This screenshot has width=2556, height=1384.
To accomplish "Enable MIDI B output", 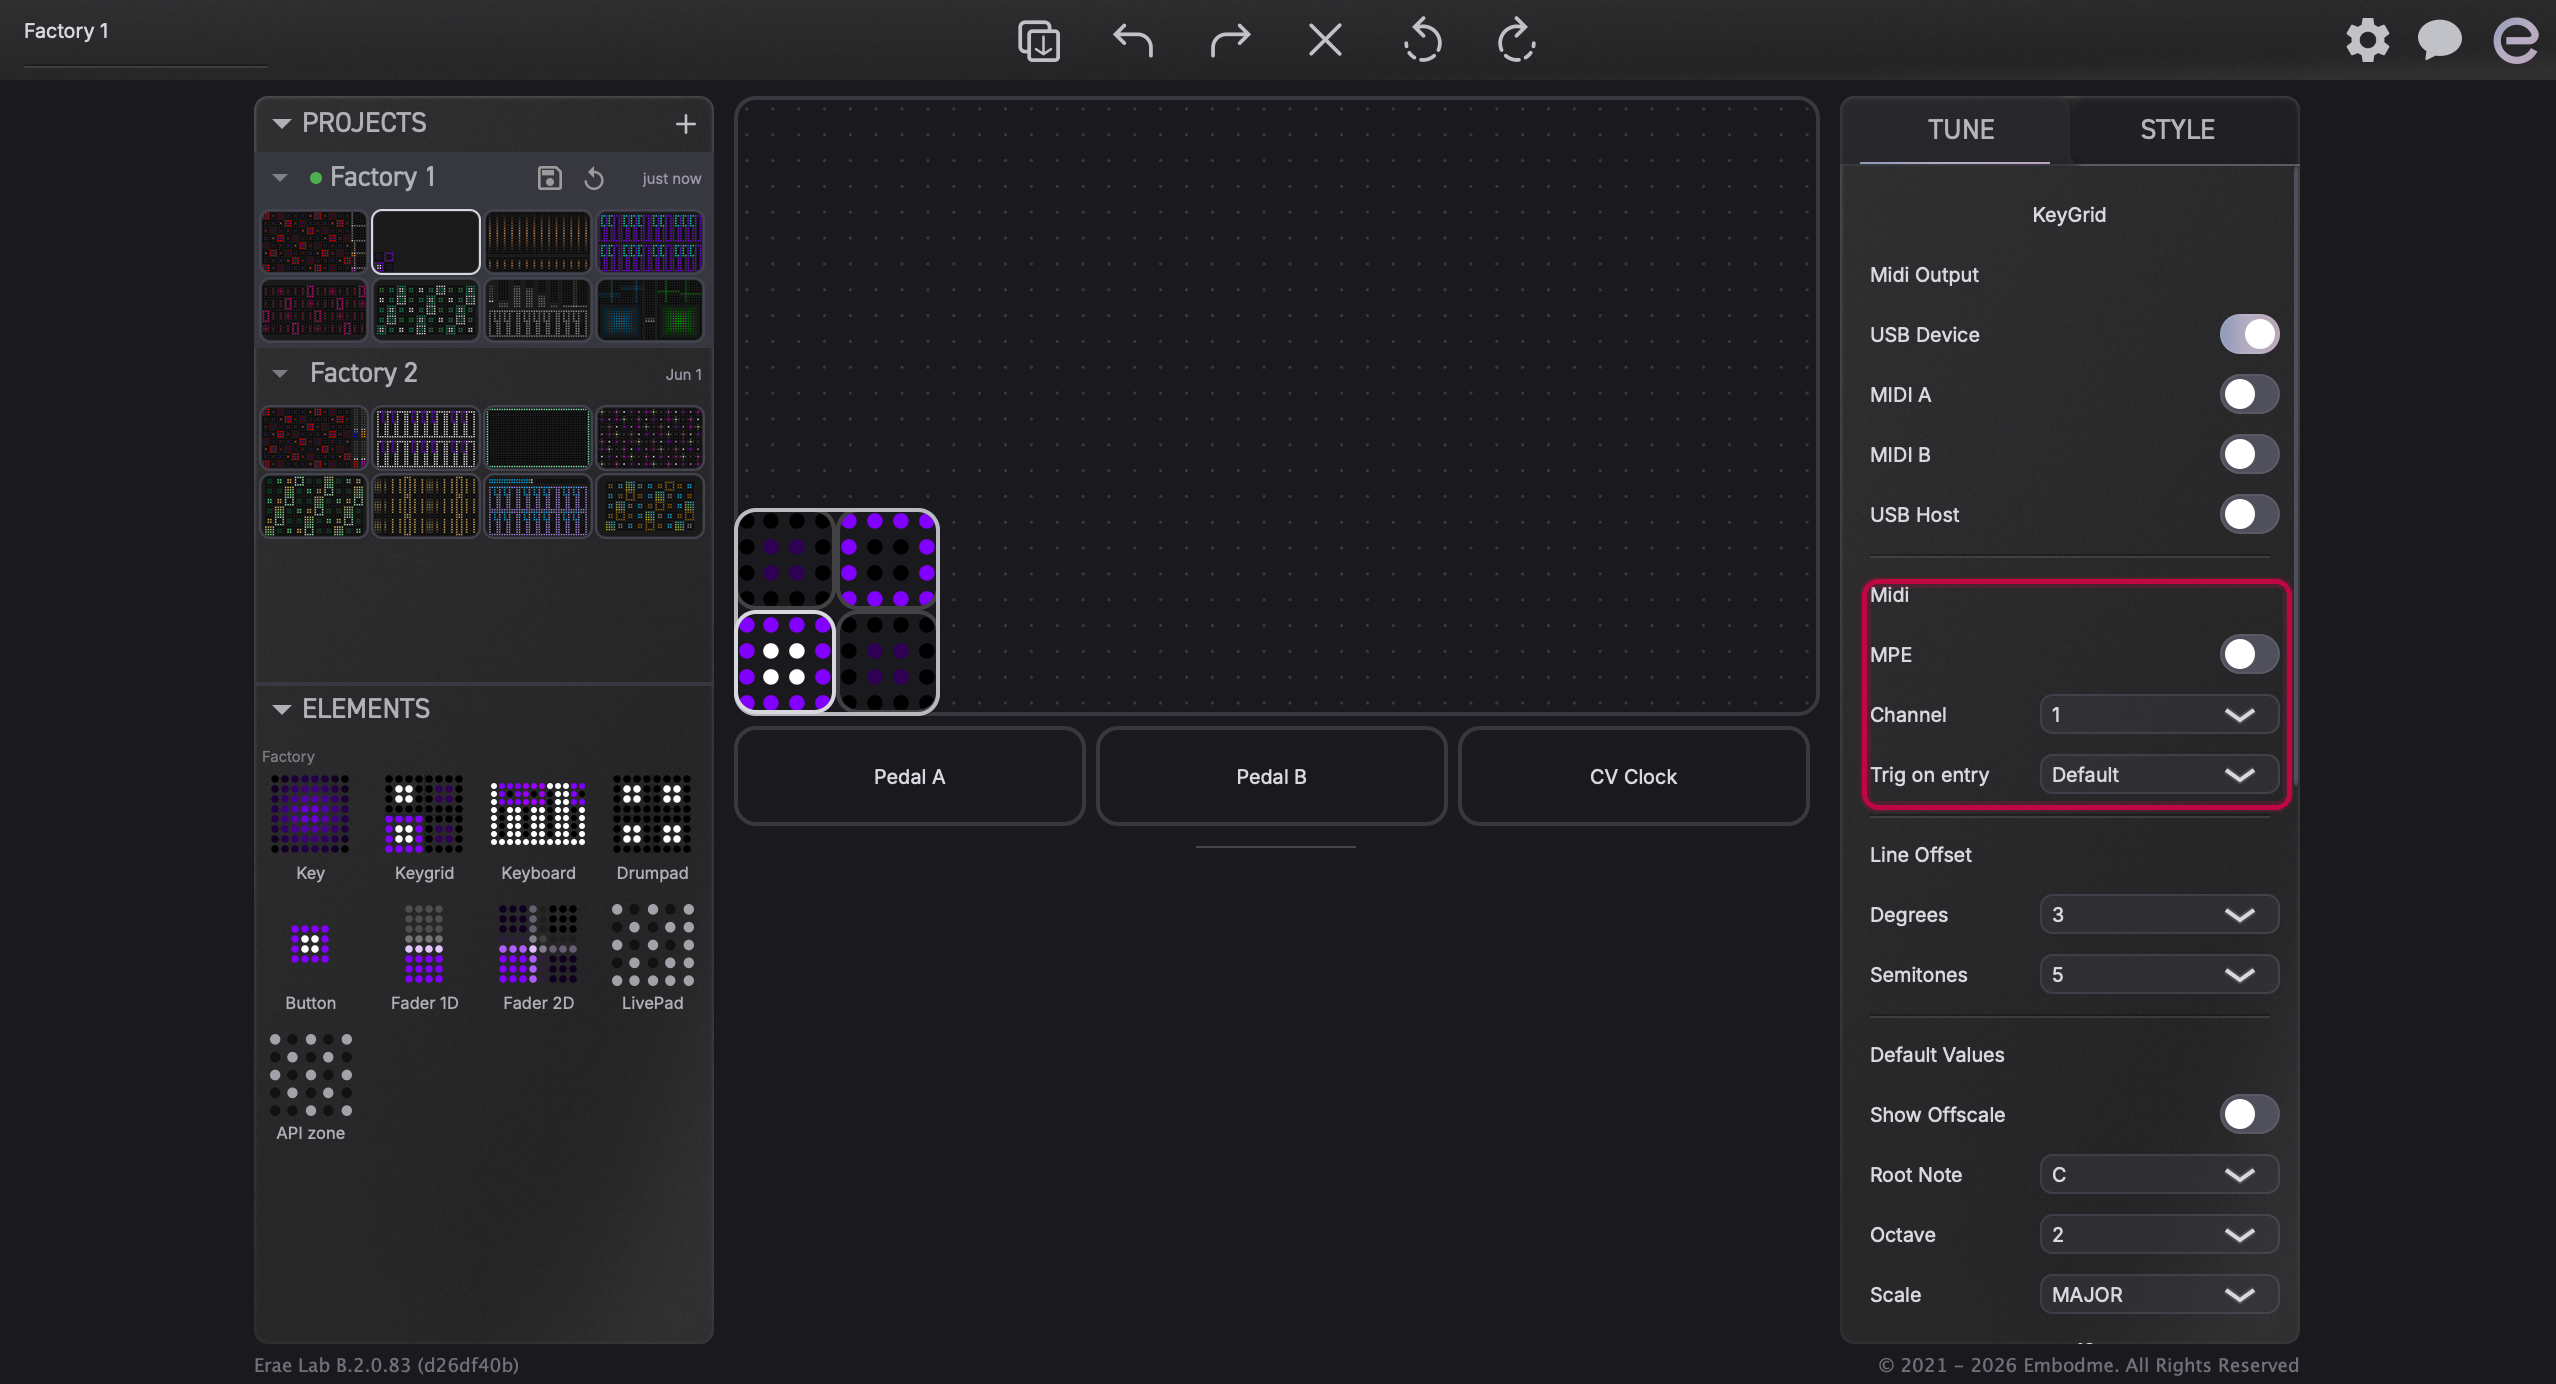I will pyautogui.click(x=2249, y=454).
